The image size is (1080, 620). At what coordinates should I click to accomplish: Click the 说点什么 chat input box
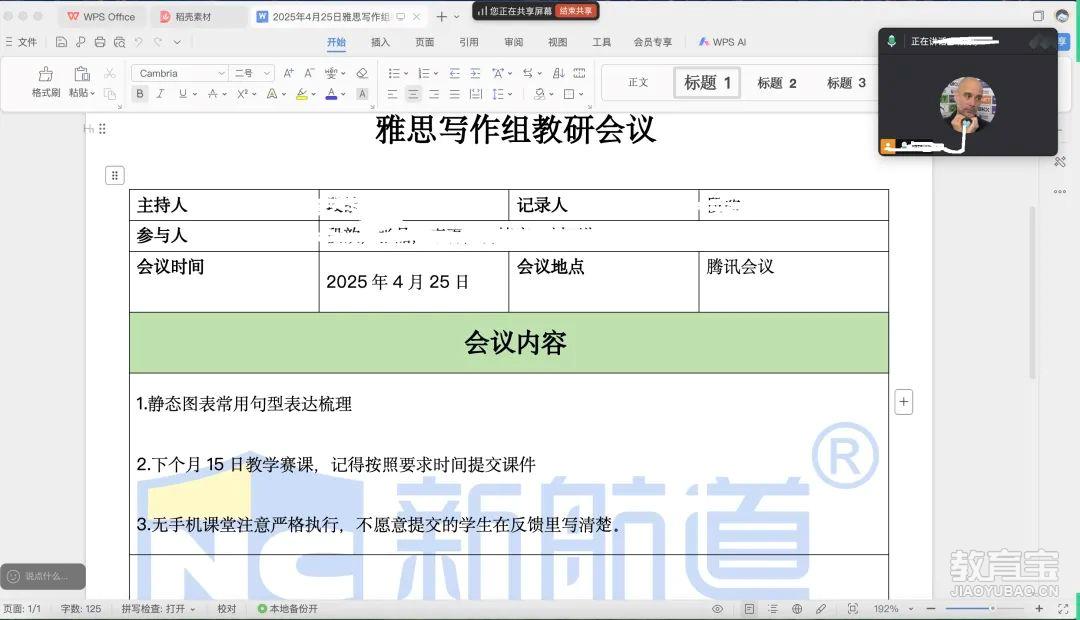click(43, 576)
